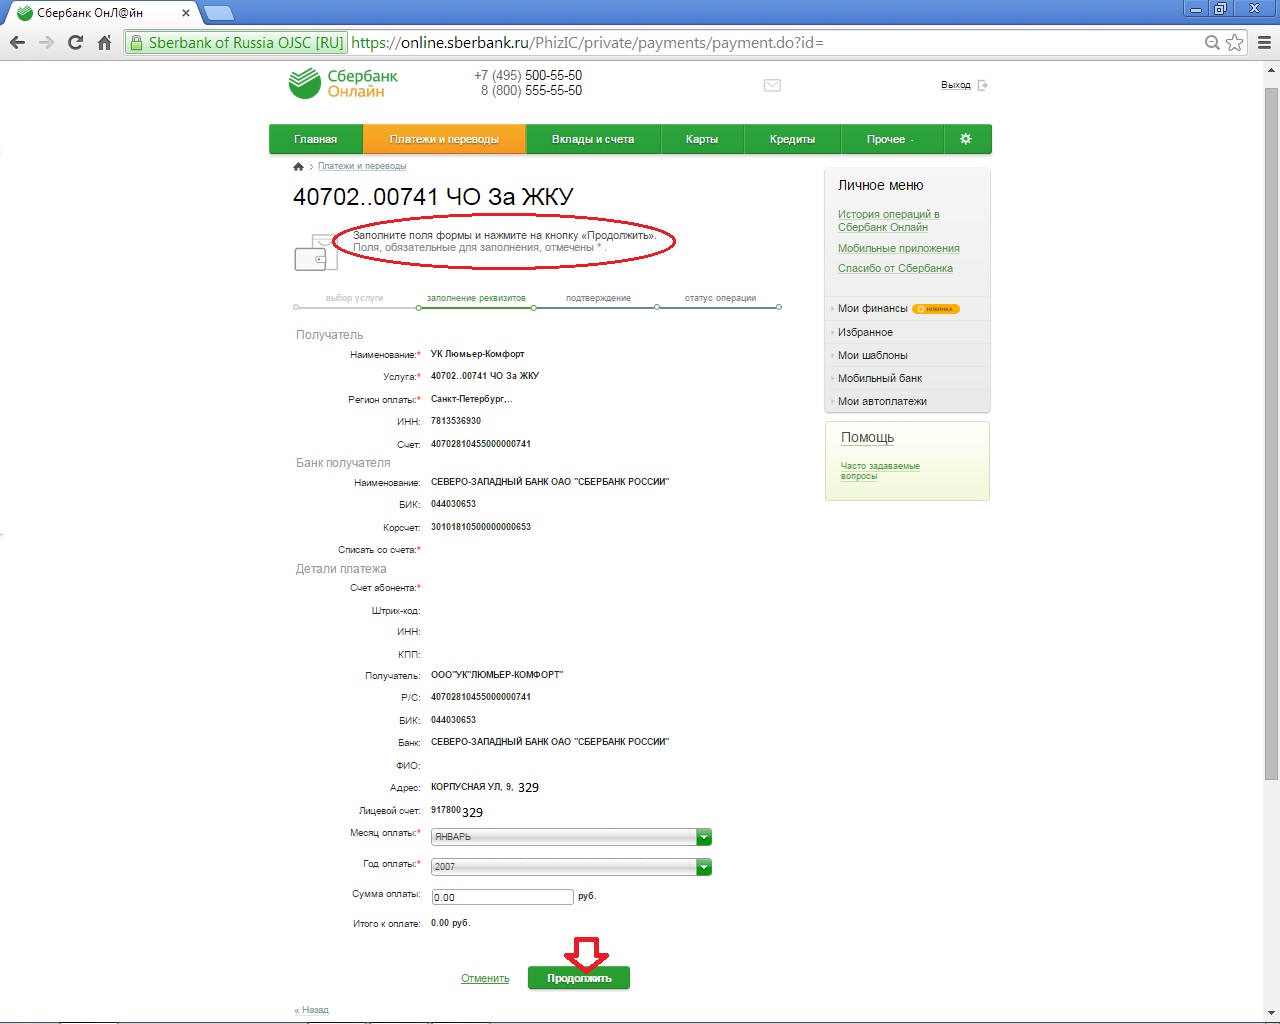
Task: Open Платежи и переводы breadcrumb link
Action: [x=362, y=166]
